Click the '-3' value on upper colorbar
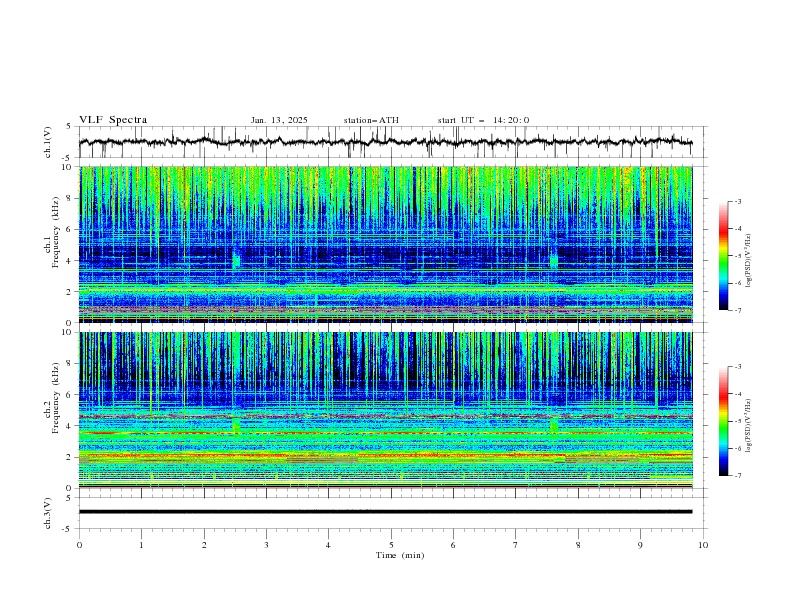This screenshot has width=792, height=612. pos(737,201)
